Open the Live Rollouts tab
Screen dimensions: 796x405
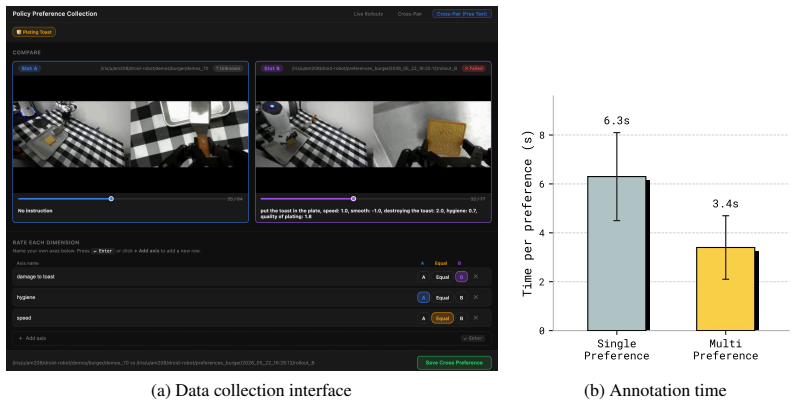pyautogui.click(x=368, y=14)
